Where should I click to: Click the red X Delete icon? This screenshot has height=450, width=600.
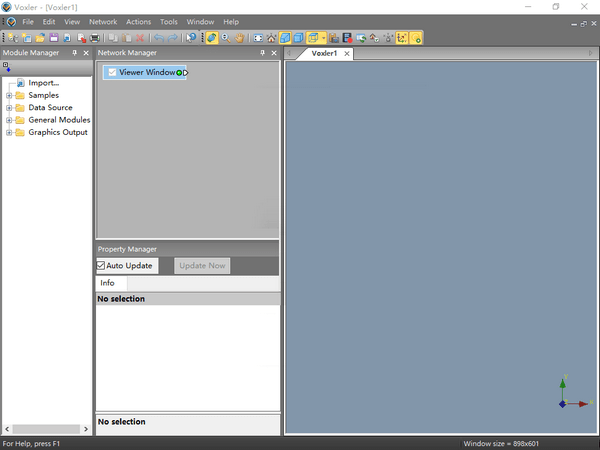click(140, 38)
